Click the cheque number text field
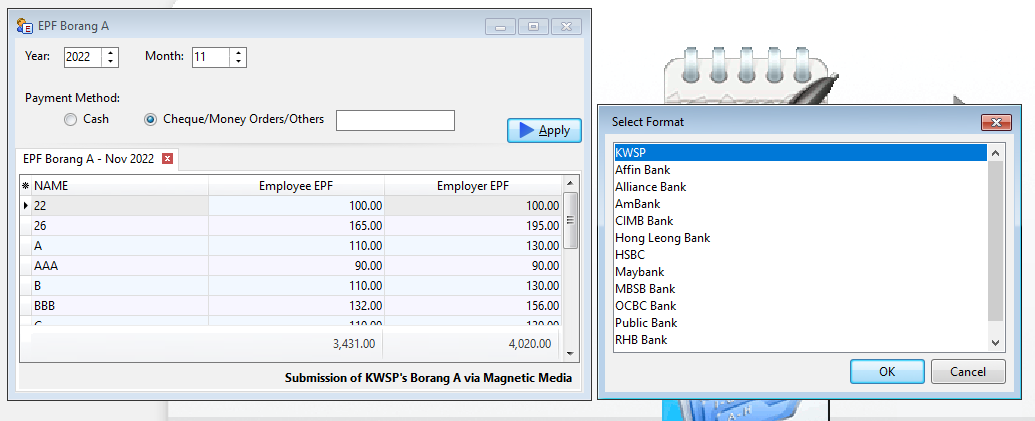Image resolution: width=1035 pixels, height=421 pixels. point(395,121)
